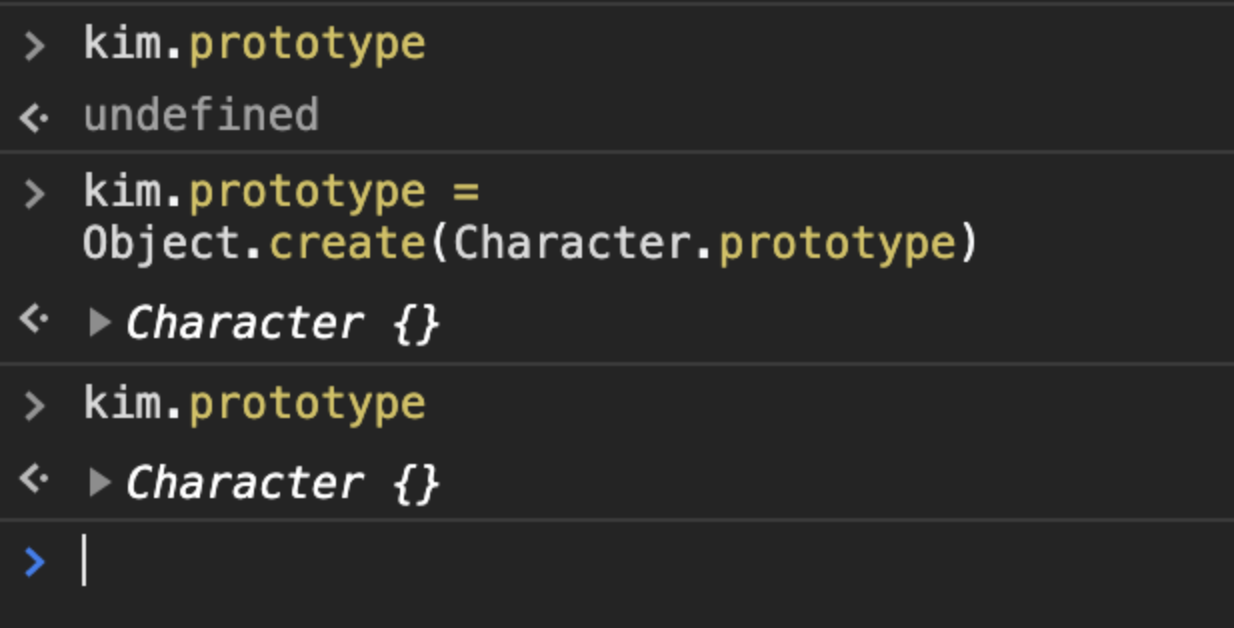Focus the empty console input line
Screen dimensions: 1234x628
coord(600,561)
